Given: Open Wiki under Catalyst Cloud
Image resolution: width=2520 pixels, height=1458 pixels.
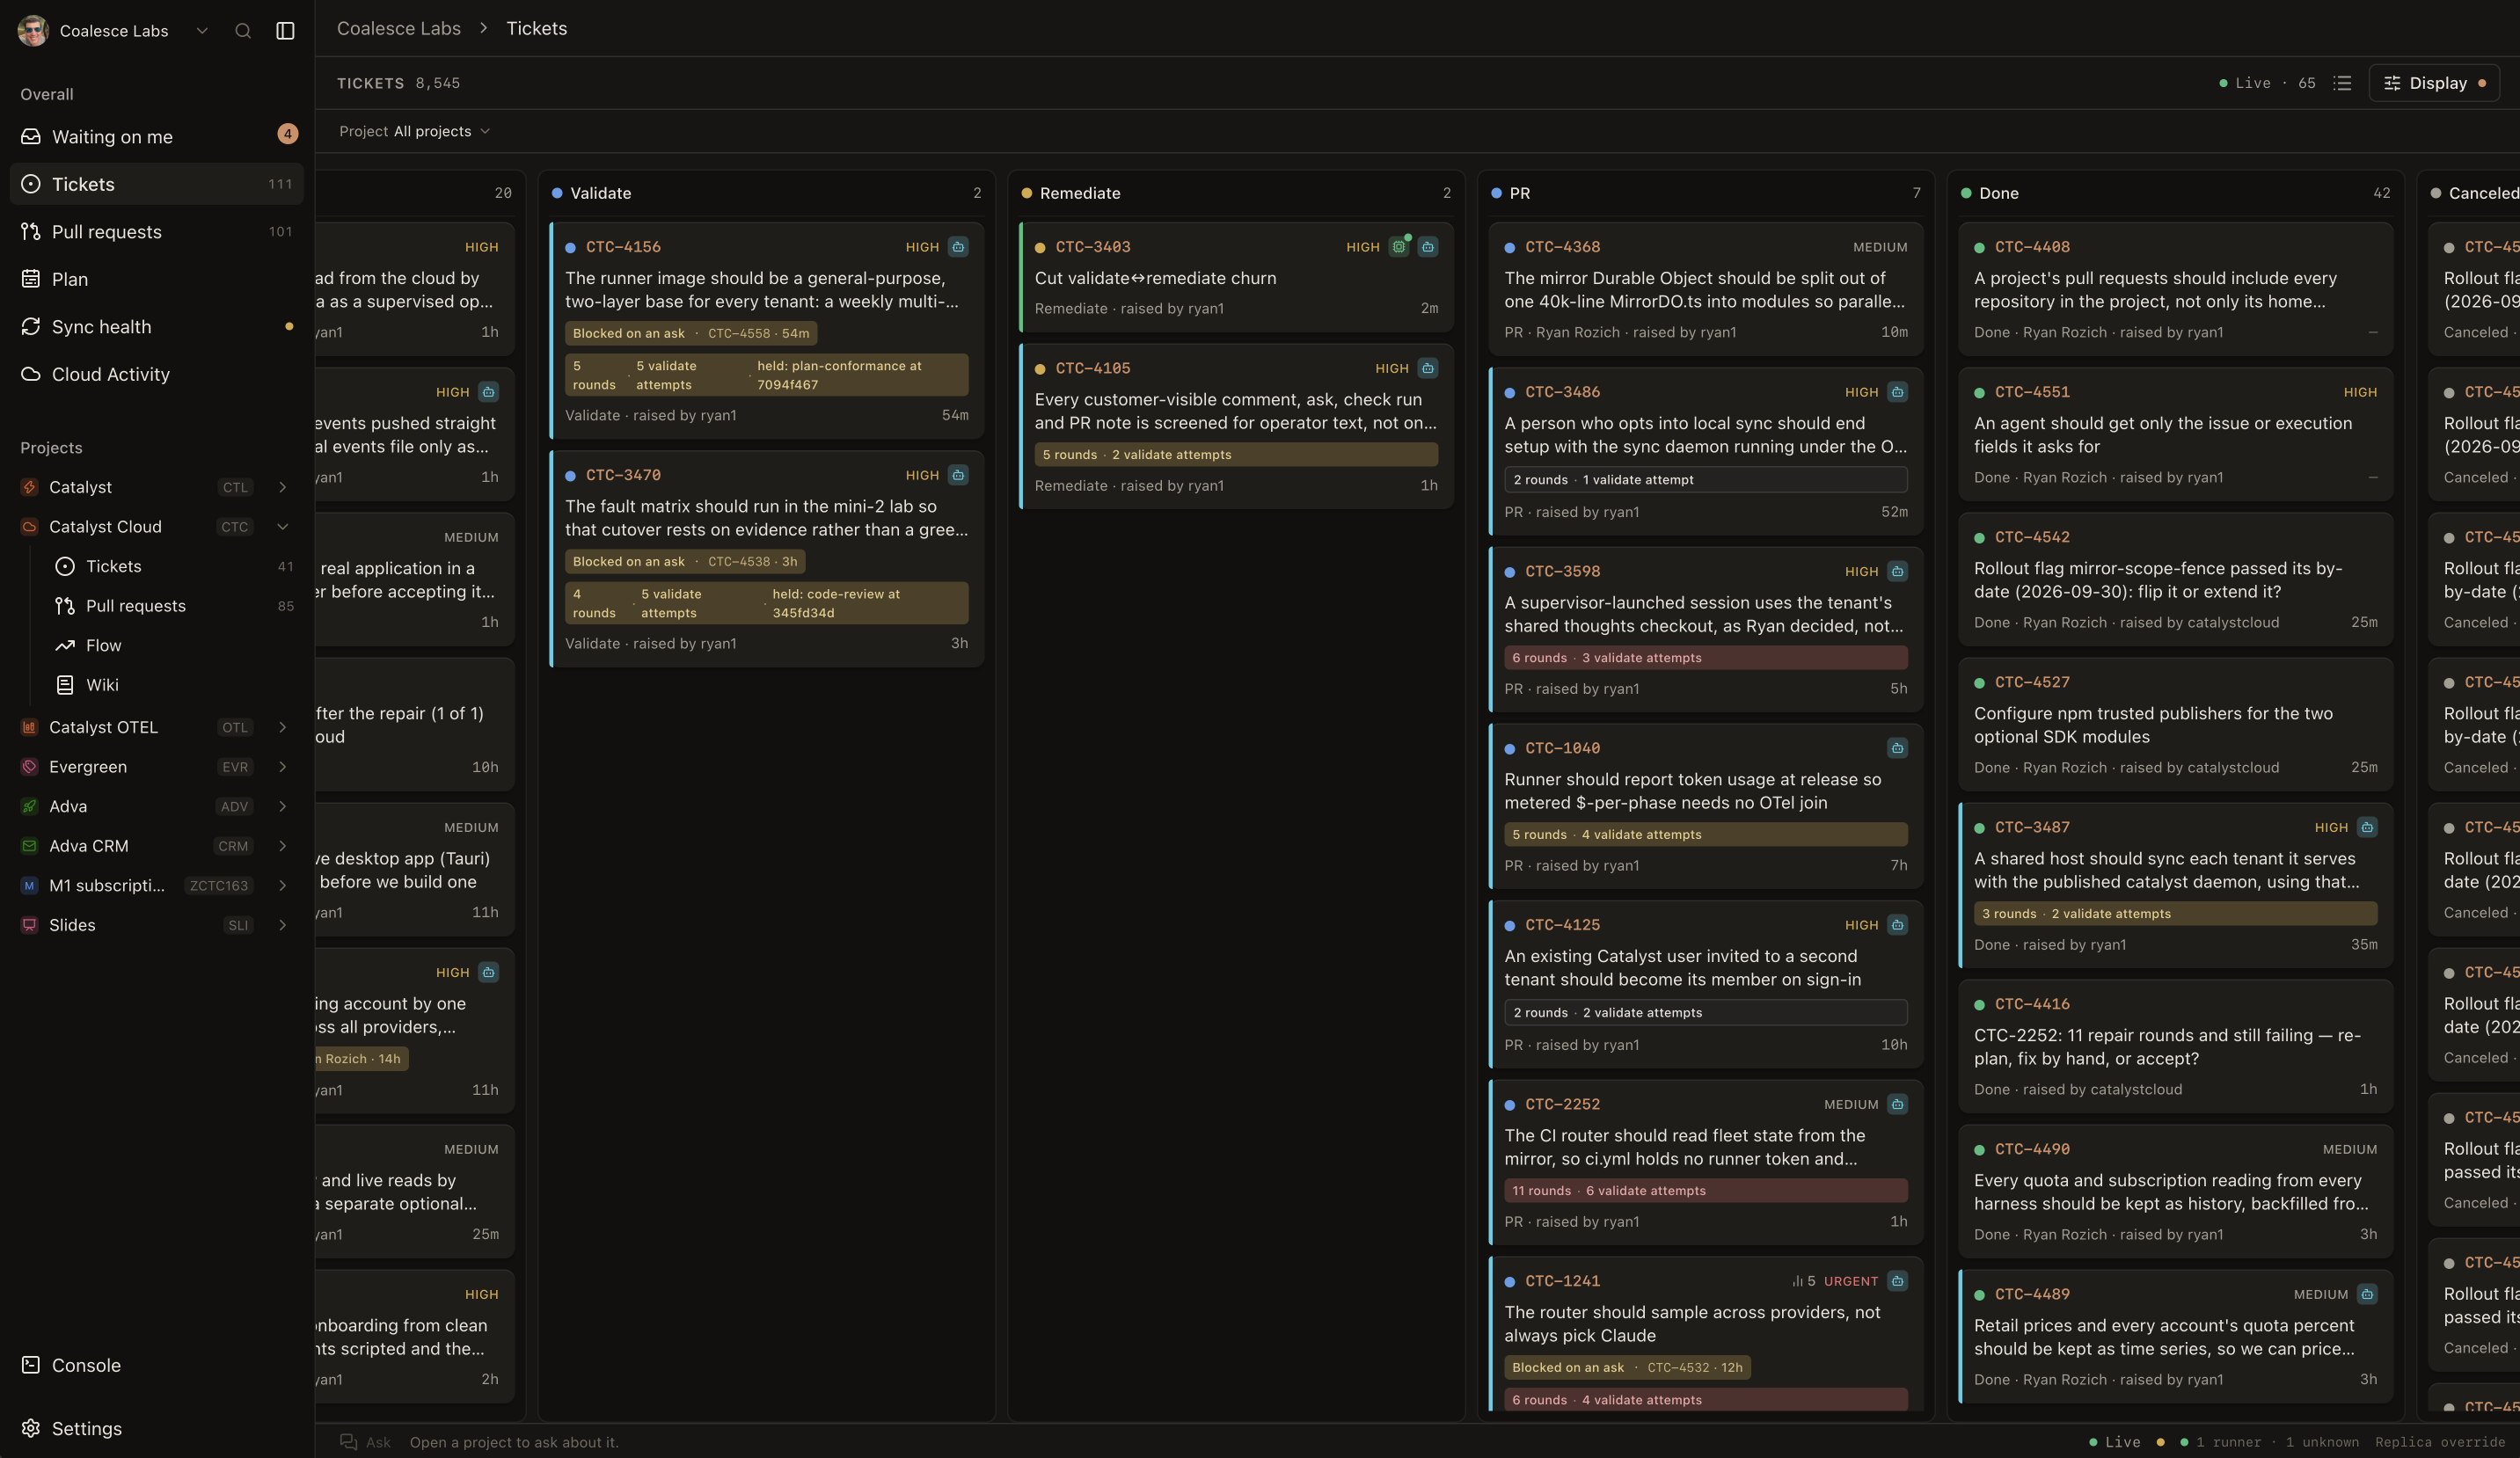Looking at the screenshot, I should tap(175, 685).
